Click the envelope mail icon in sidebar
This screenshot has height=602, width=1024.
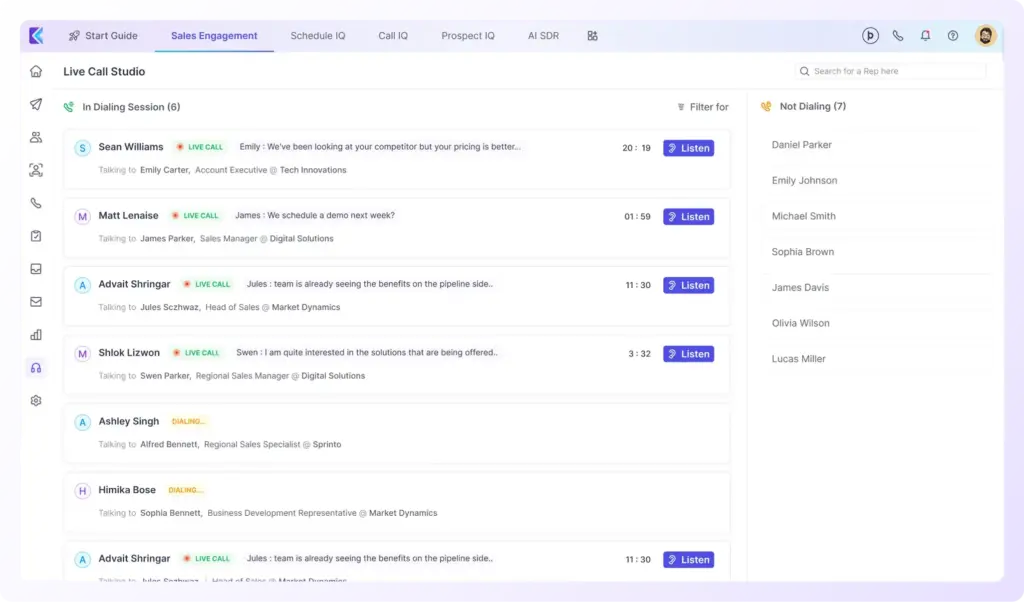pyautogui.click(x=36, y=302)
